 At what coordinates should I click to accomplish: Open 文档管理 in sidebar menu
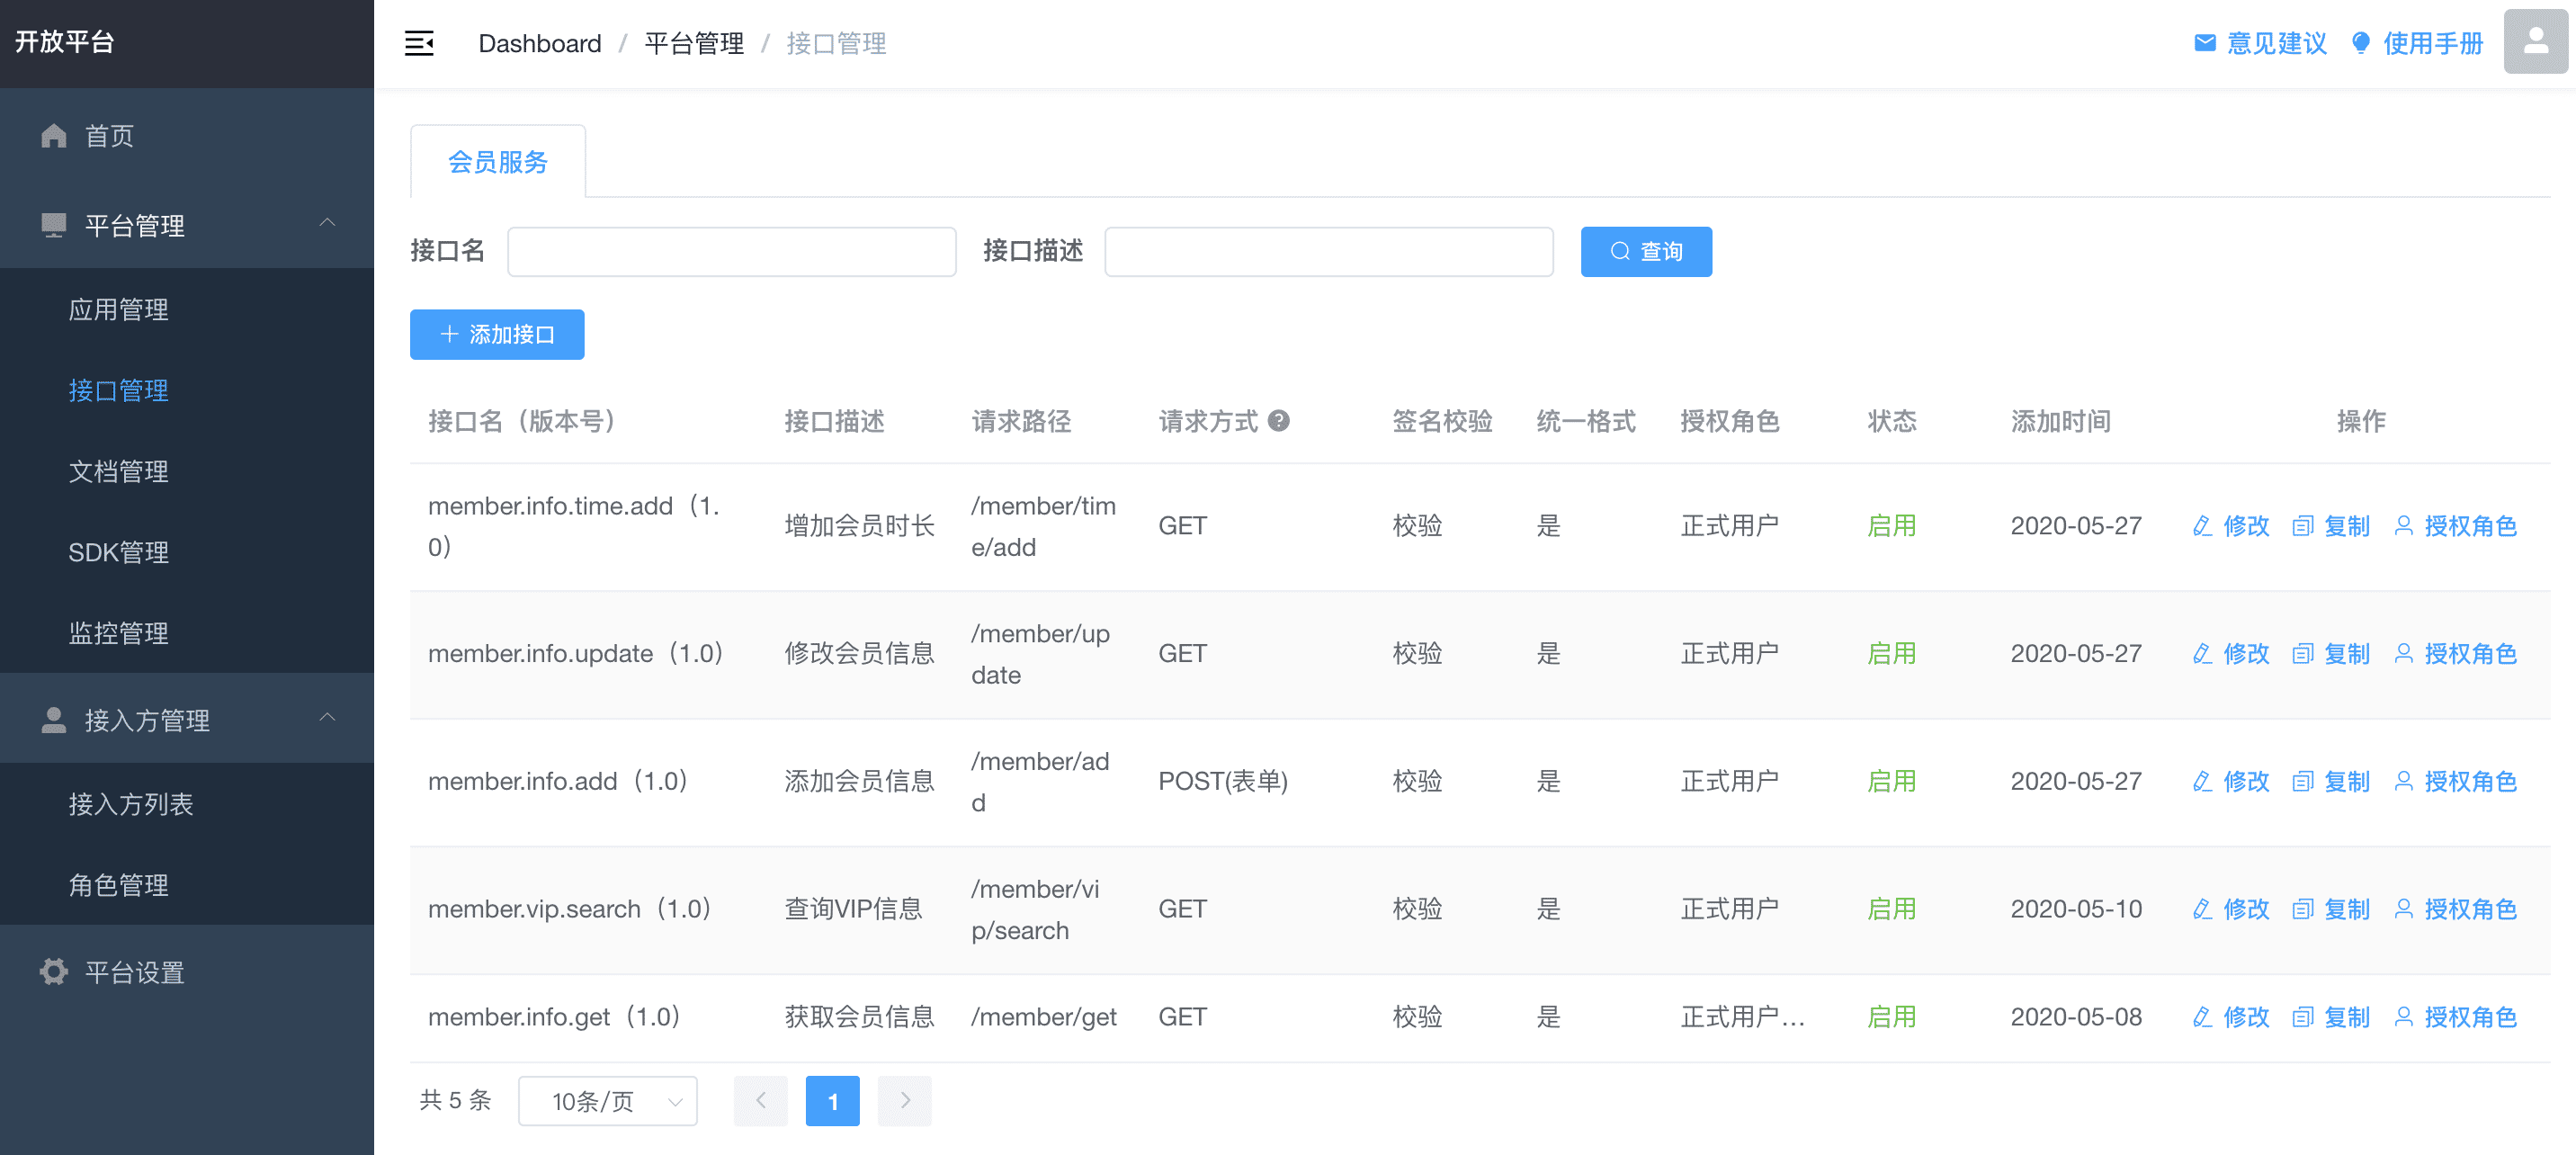[118, 471]
